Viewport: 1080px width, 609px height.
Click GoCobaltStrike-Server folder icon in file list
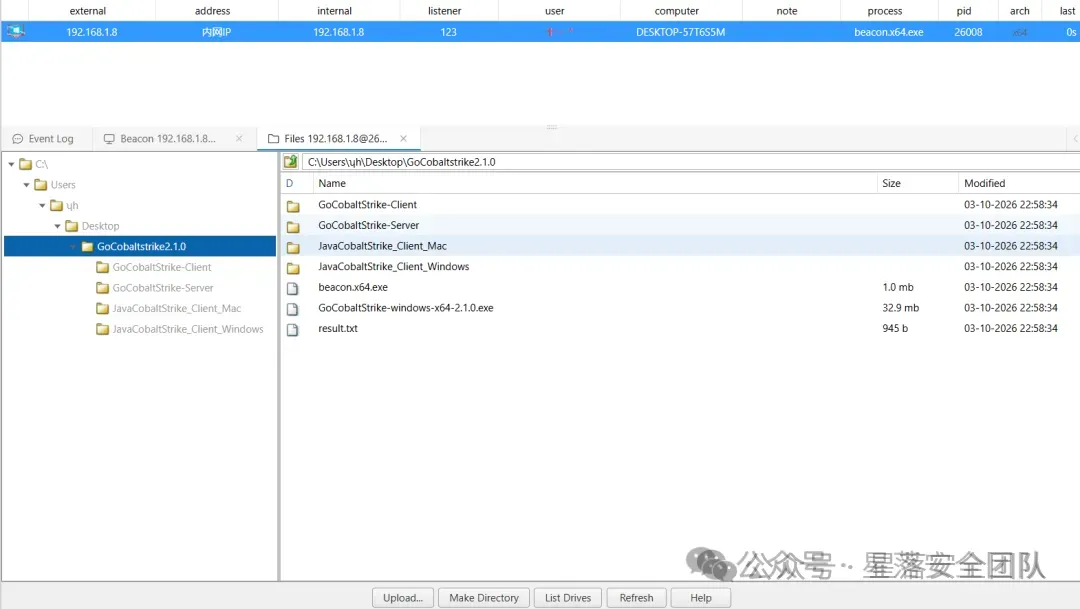click(293, 227)
